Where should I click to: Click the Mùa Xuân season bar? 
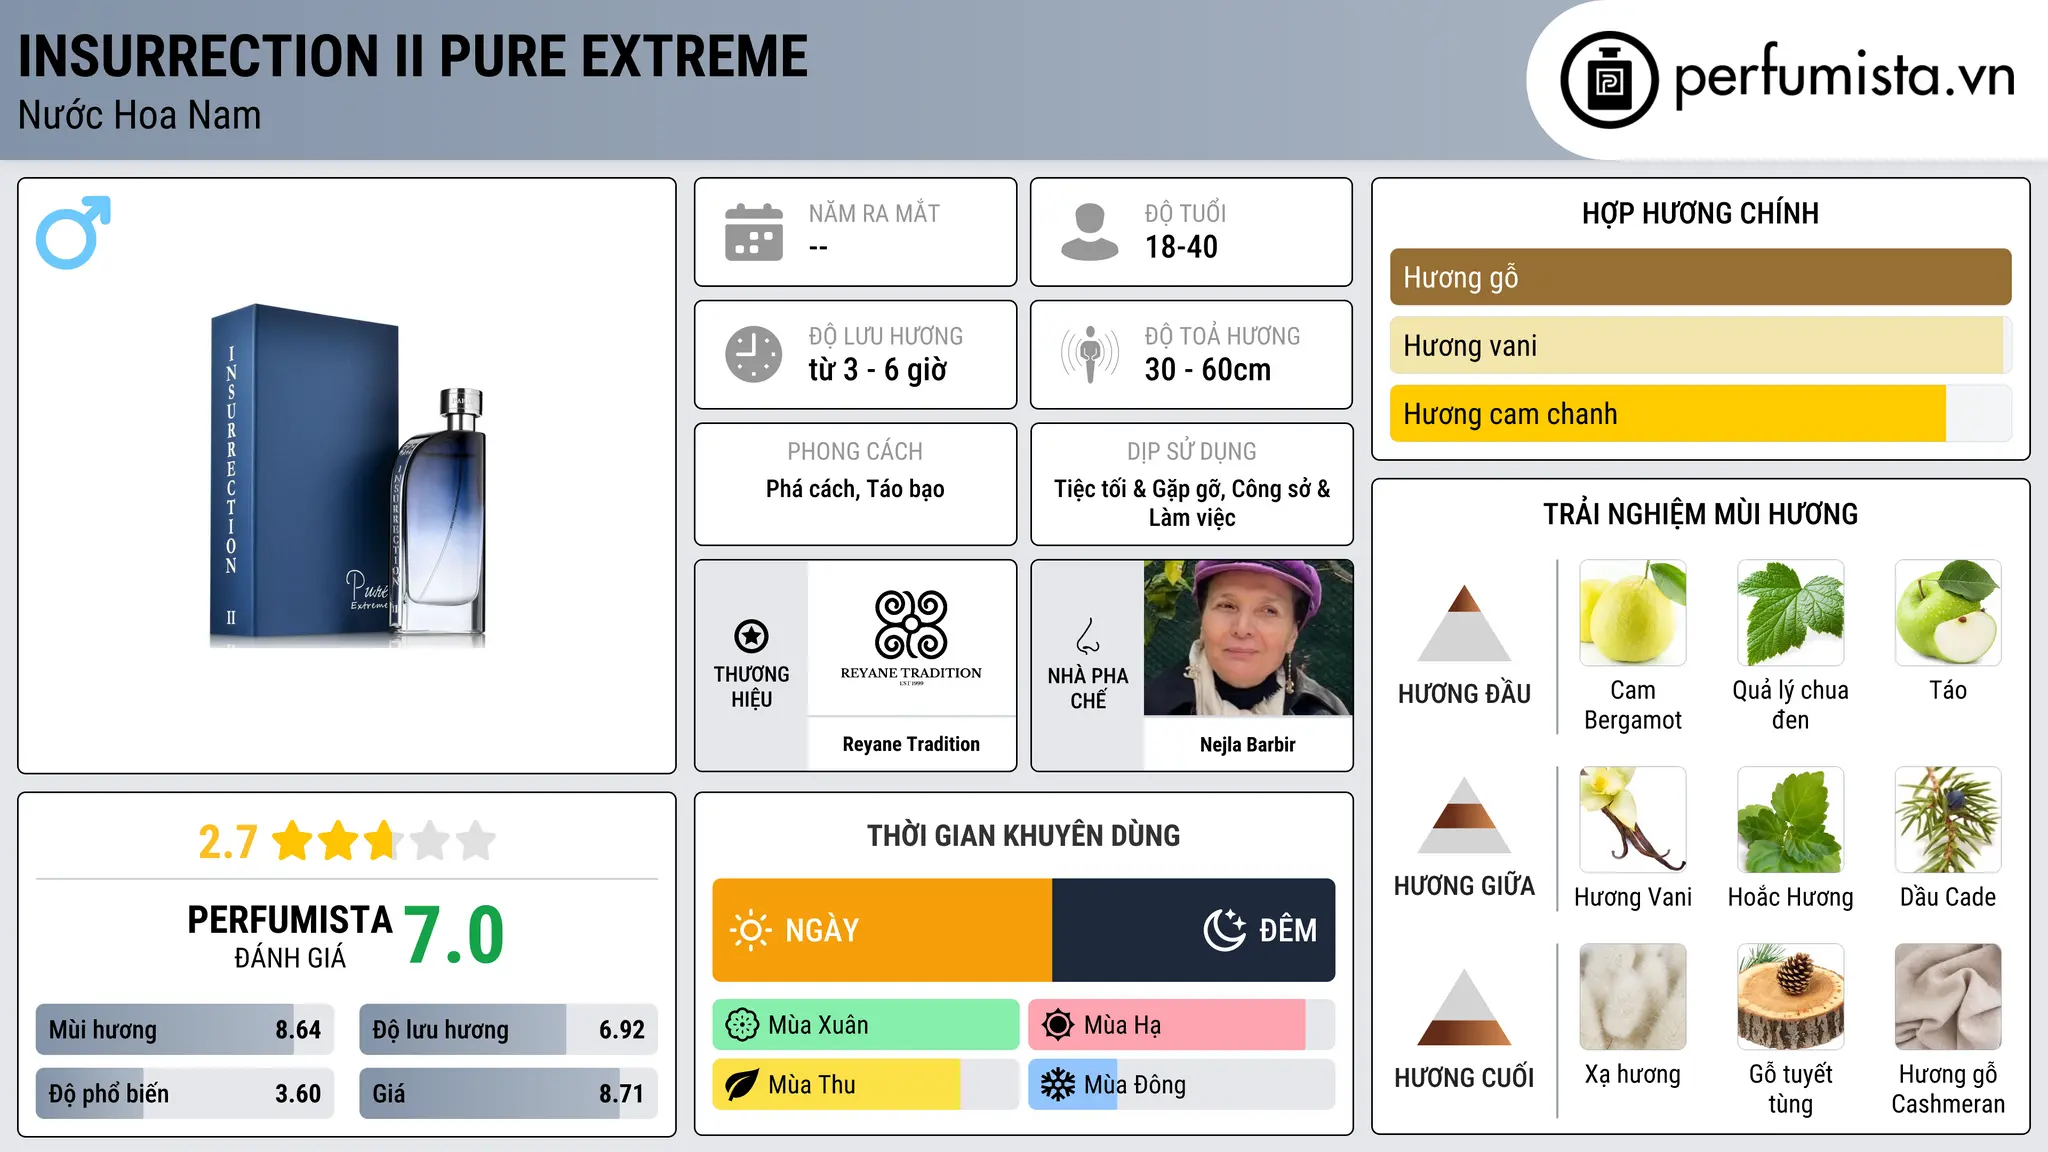coord(866,1025)
